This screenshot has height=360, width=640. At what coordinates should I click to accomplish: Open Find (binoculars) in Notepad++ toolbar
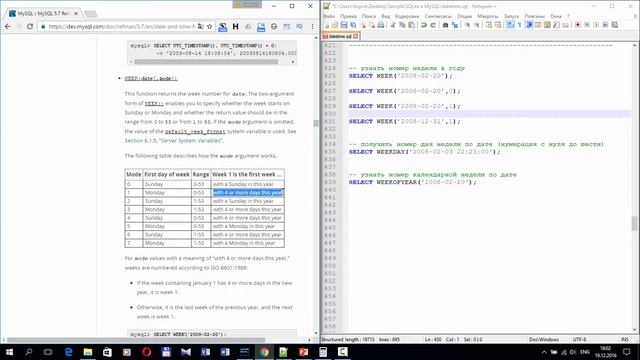(445, 25)
